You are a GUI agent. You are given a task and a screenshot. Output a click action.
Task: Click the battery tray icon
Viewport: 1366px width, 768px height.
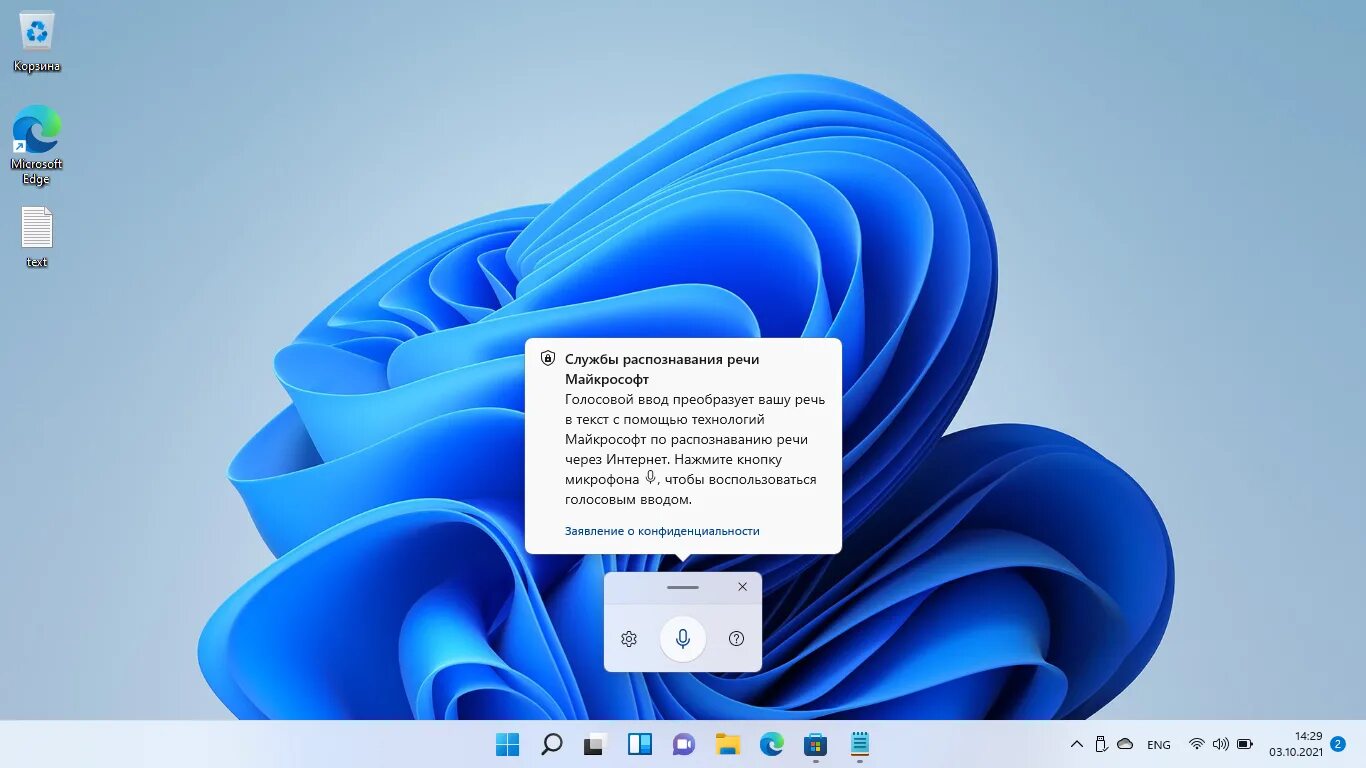click(x=1245, y=744)
